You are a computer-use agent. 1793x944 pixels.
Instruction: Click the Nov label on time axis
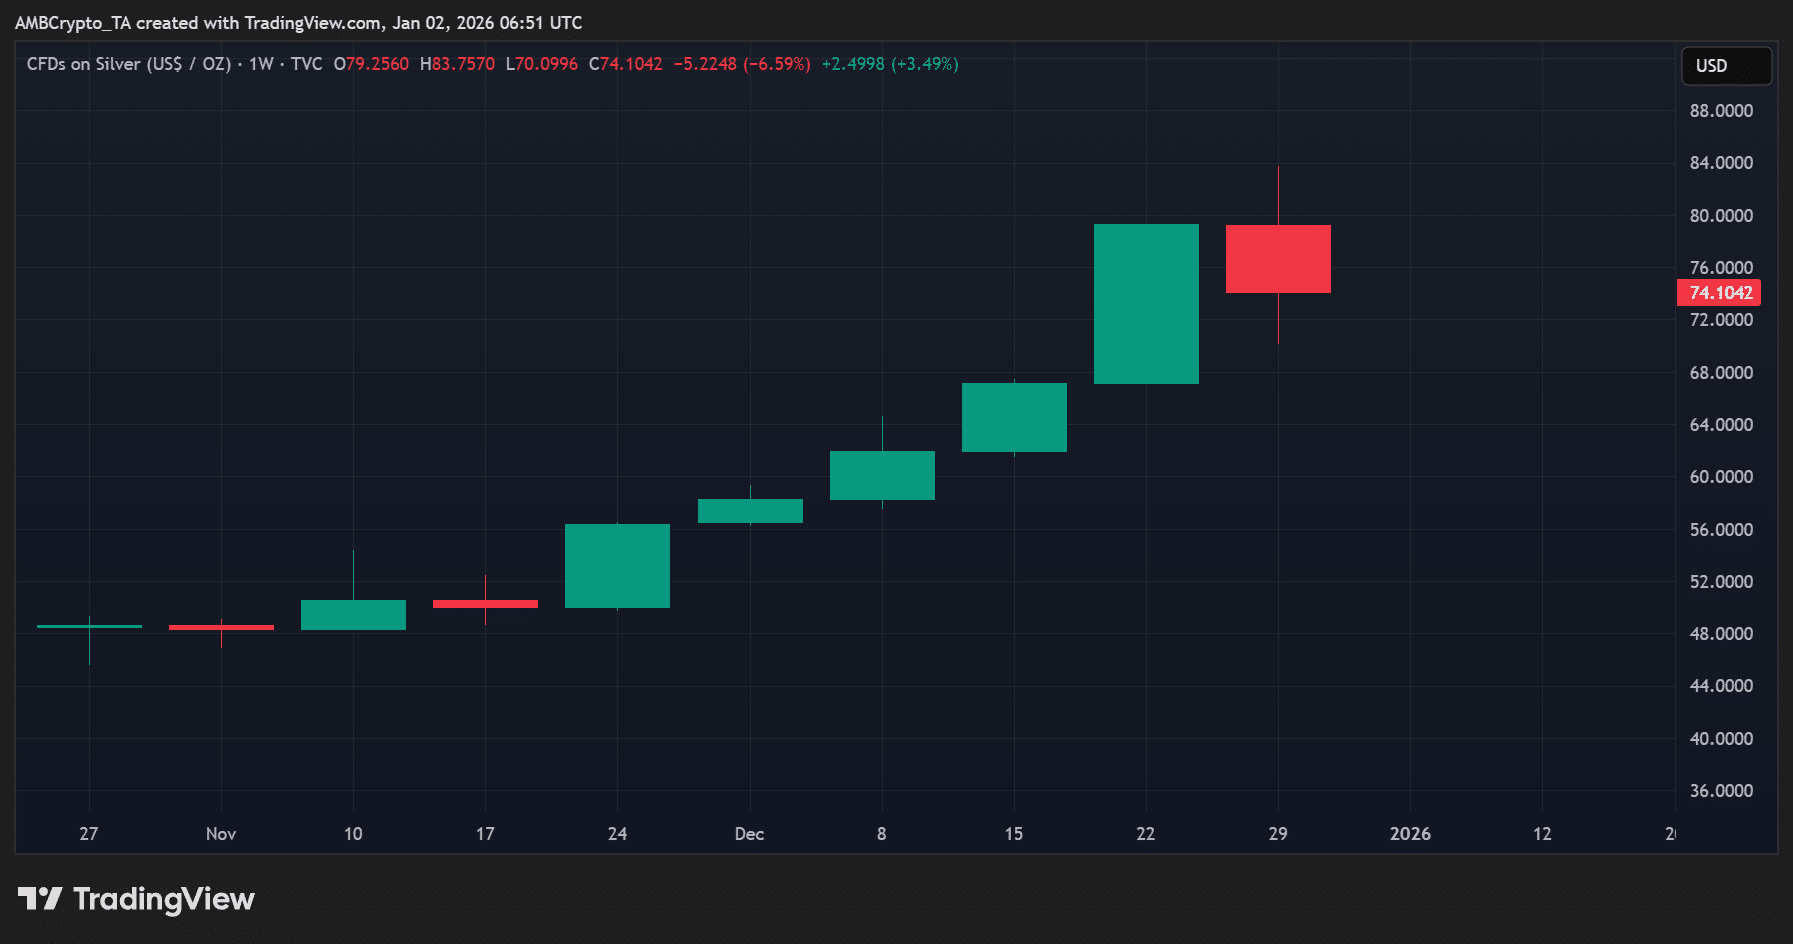(x=221, y=834)
